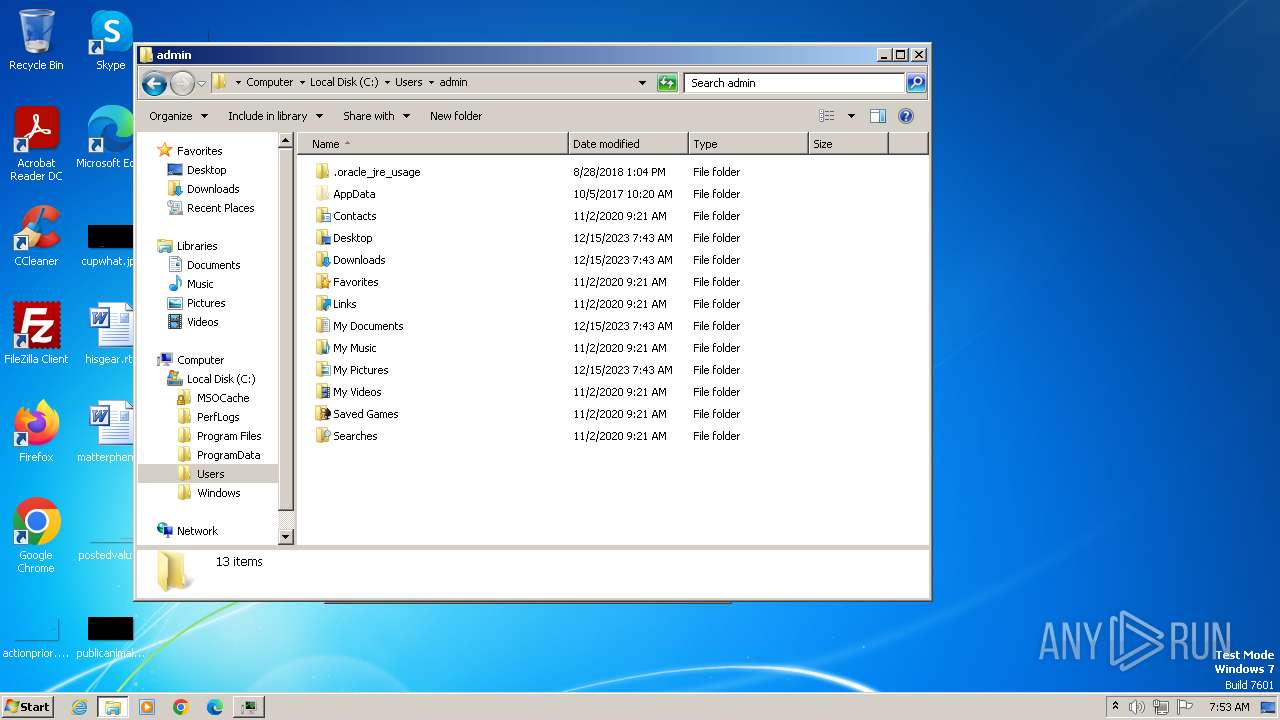This screenshot has height=720, width=1280.
Task: Open Include in library dropdown
Action: coord(274,116)
